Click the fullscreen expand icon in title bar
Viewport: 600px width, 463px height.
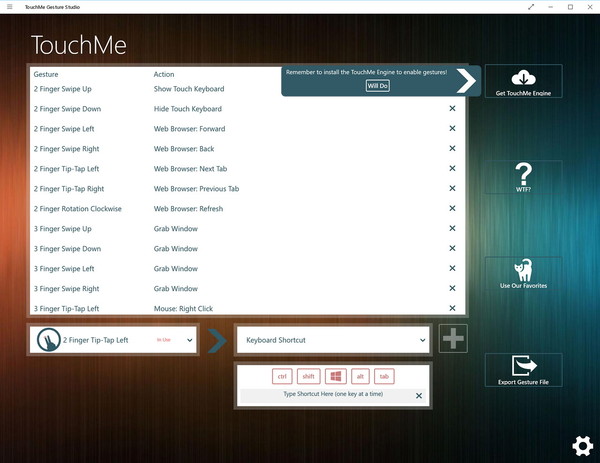531,7
